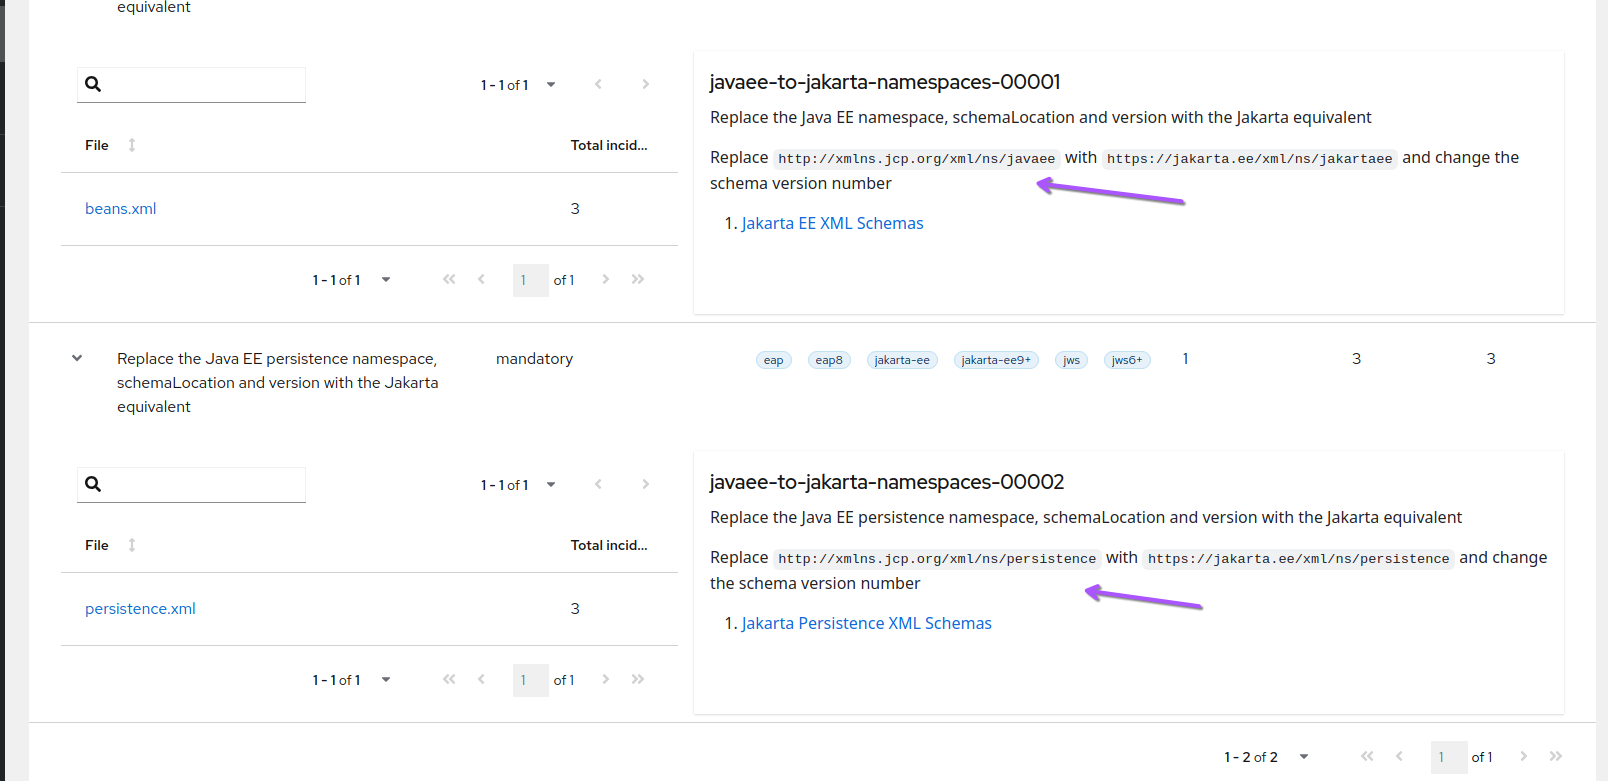This screenshot has height=781, width=1608.
Task: Go to previous page above the persistence.xml table
Action: 598,484
